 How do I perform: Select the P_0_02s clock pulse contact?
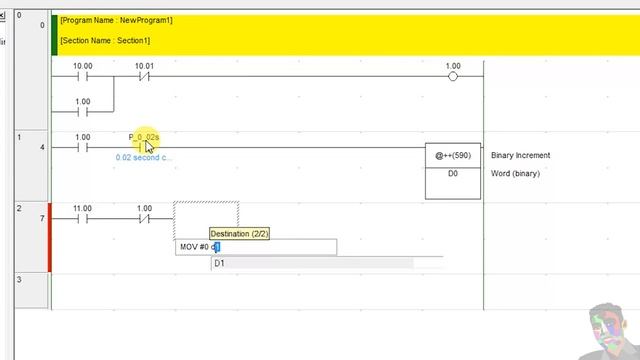[144, 147]
